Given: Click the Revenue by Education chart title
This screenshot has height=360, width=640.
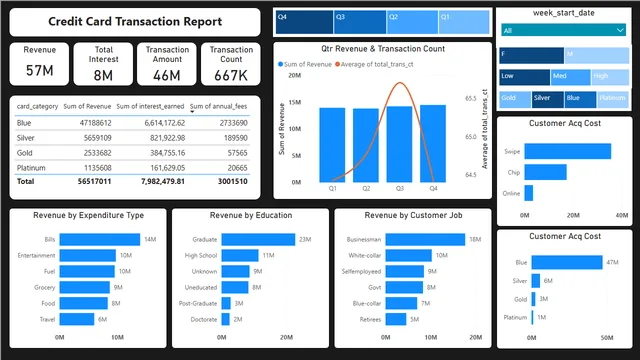Looking at the screenshot, I should point(251,215).
